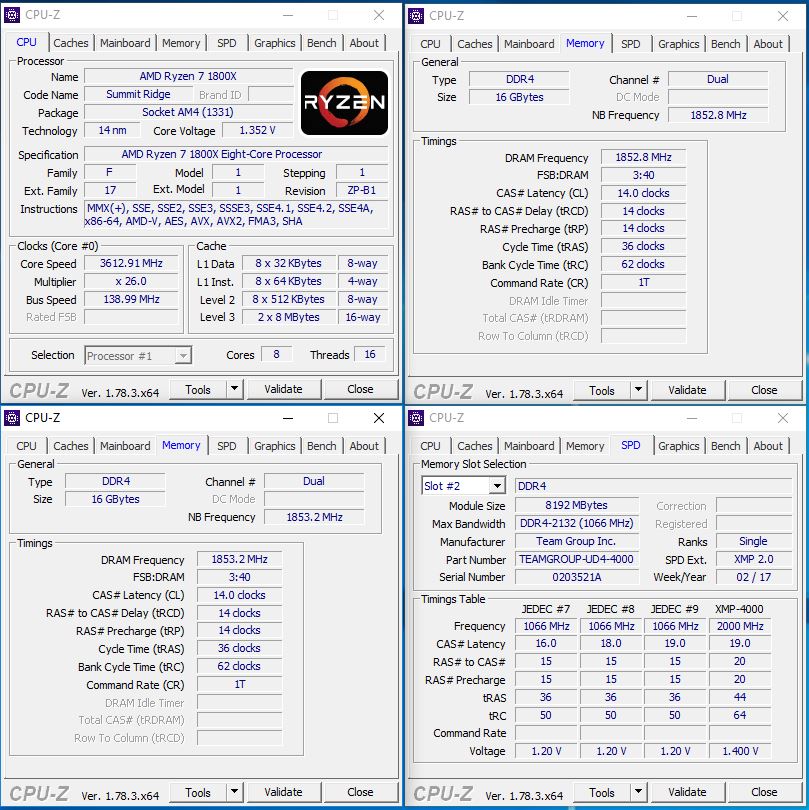This screenshot has width=809, height=810.
Task: Click Validate in the CPU window
Action: pos(283,389)
